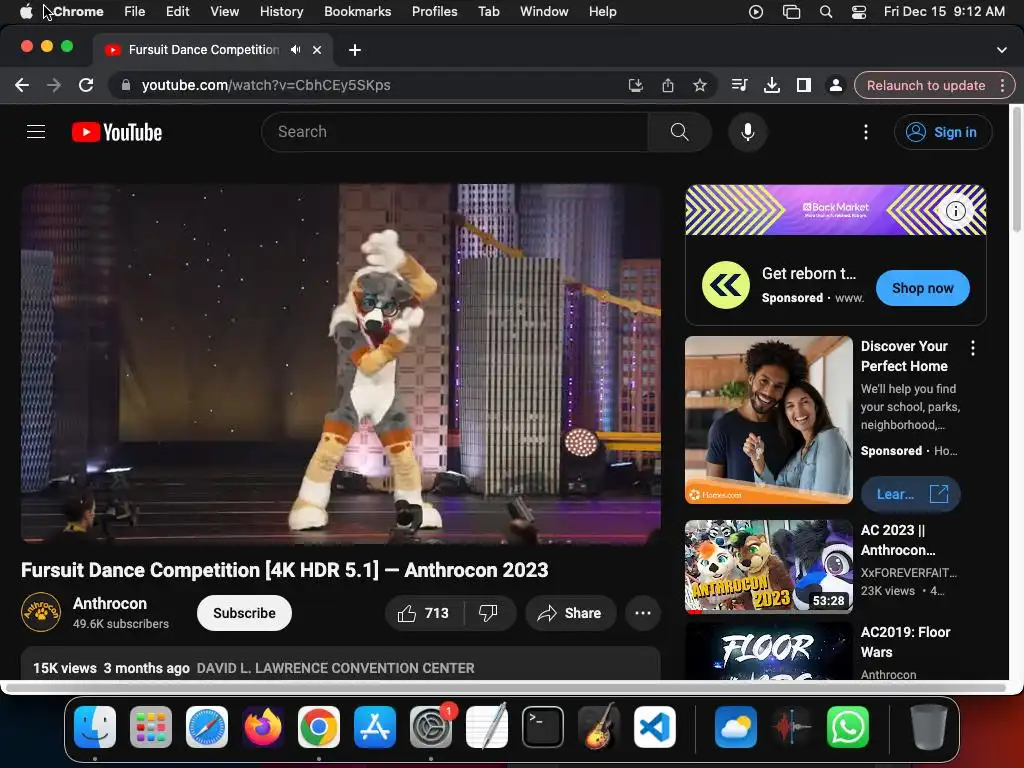
Task: Subscribe to the Anthrocon channel
Action: [x=244, y=613]
